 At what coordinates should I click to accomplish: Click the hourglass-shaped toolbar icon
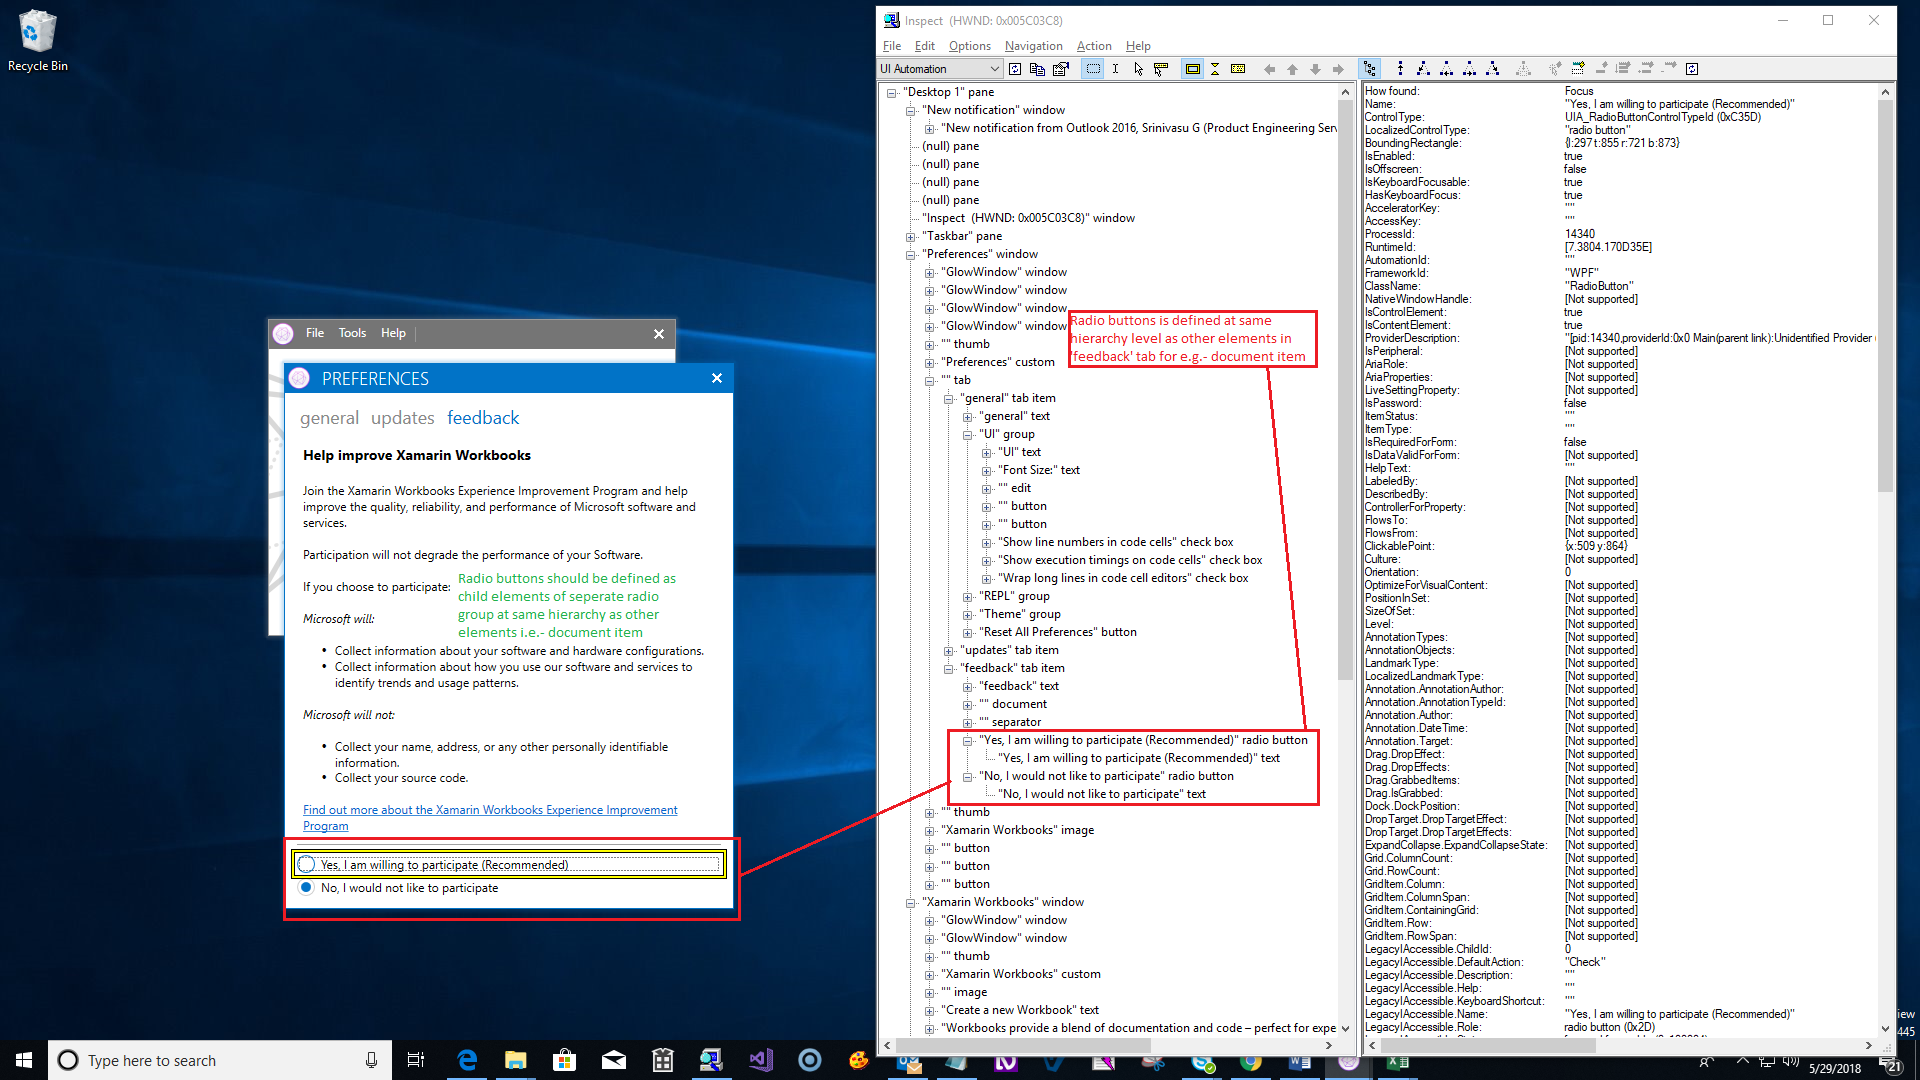[1215, 69]
